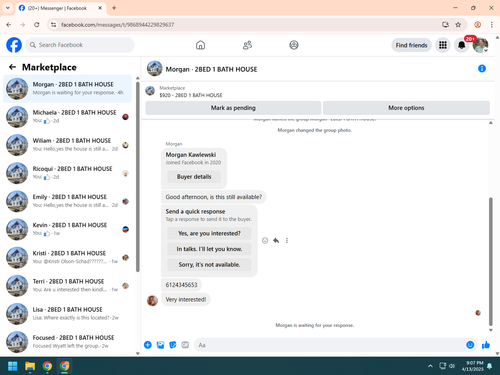The height and width of the screenshot is (375, 500).
Task: Click Mark as pending
Action: click(233, 108)
